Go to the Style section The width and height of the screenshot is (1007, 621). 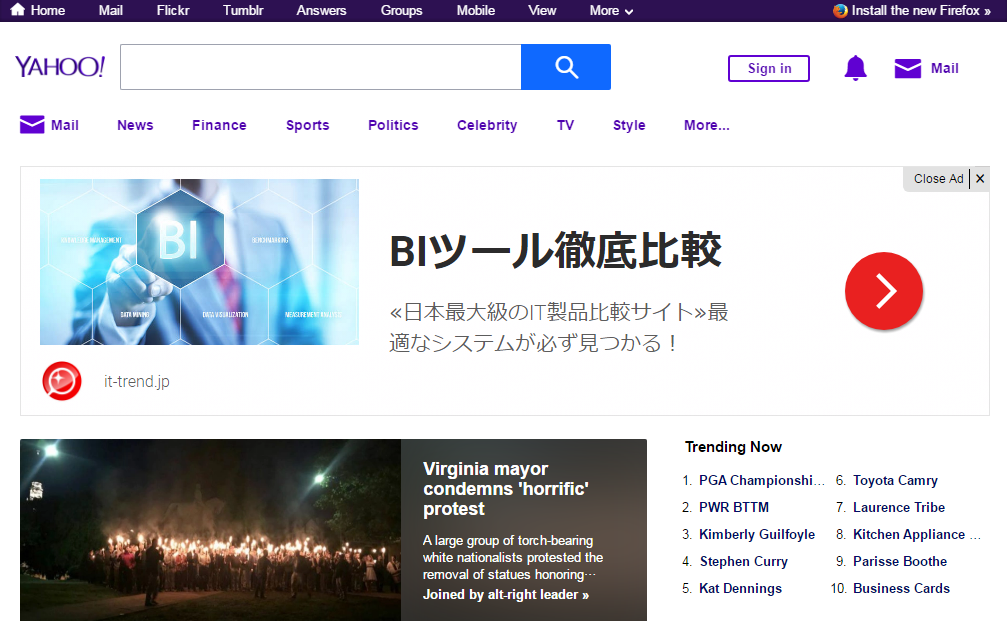pyautogui.click(x=629, y=125)
